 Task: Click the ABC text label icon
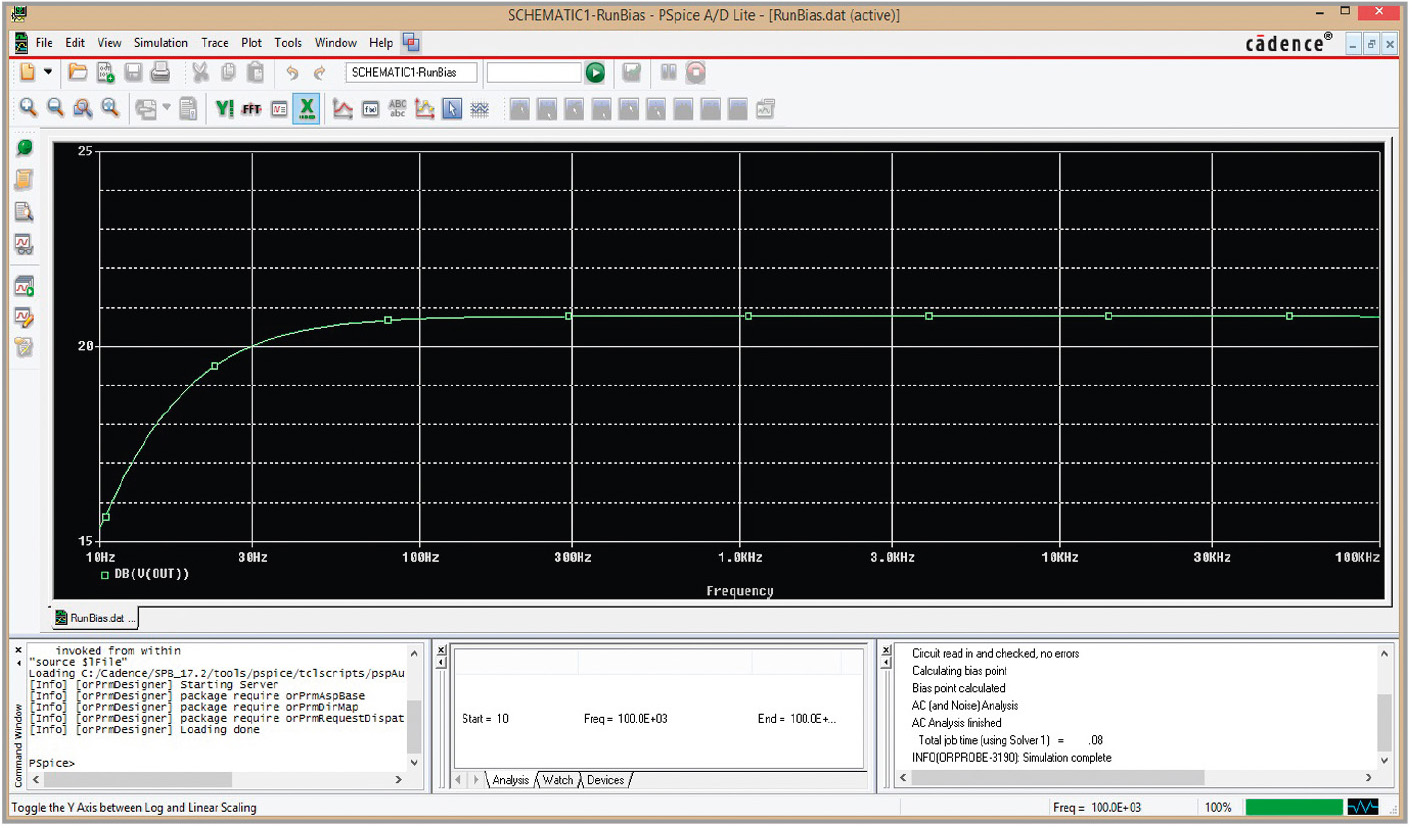[397, 108]
